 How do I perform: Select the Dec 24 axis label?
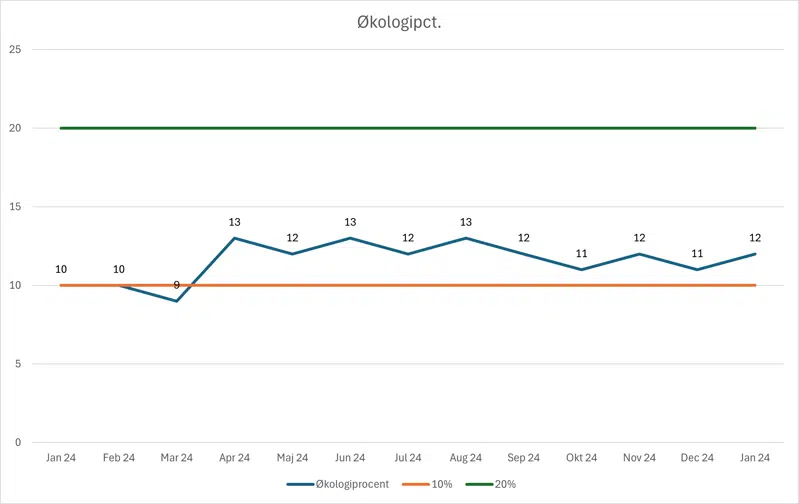click(x=698, y=458)
